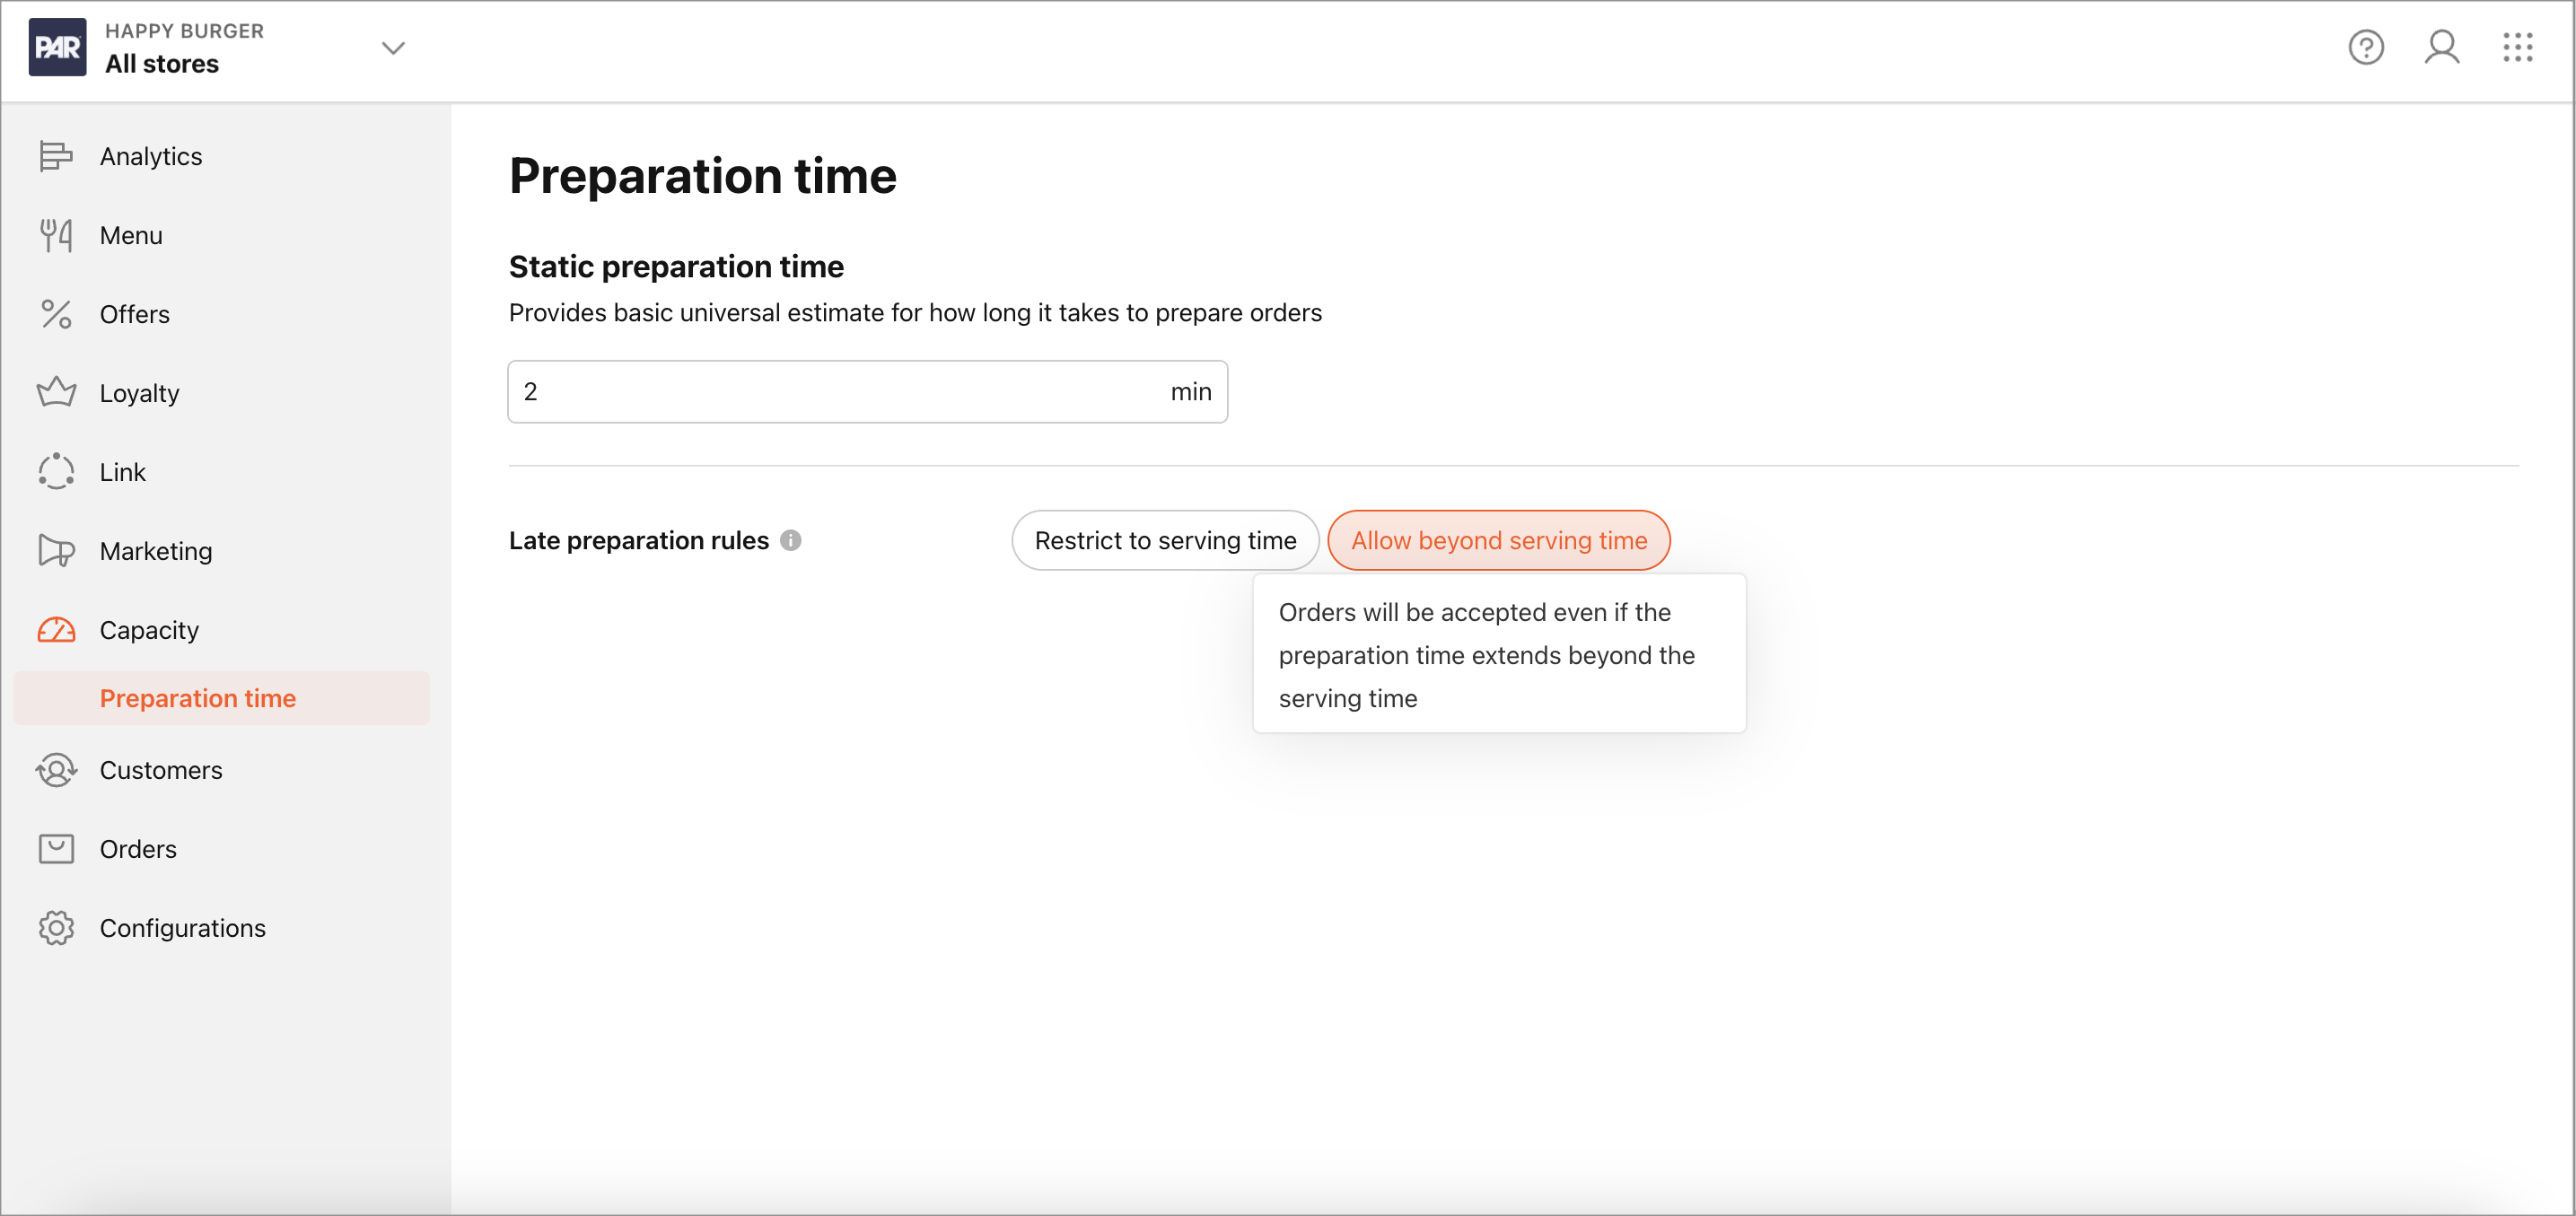Image resolution: width=2576 pixels, height=1216 pixels.
Task: Select the Capacity gauge icon
Action: [x=56, y=630]
